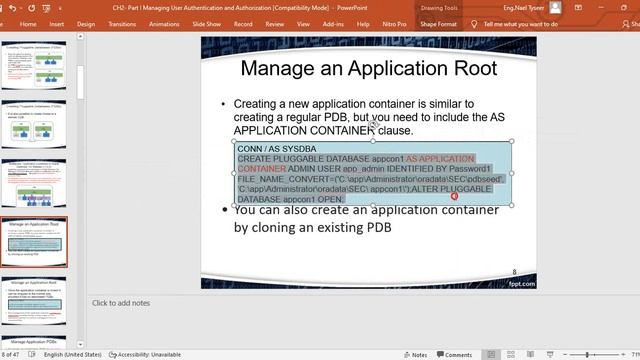Click the Tell me lightbulb icon
This screenshot has height=360, width=640.
(x=474, y=24)
